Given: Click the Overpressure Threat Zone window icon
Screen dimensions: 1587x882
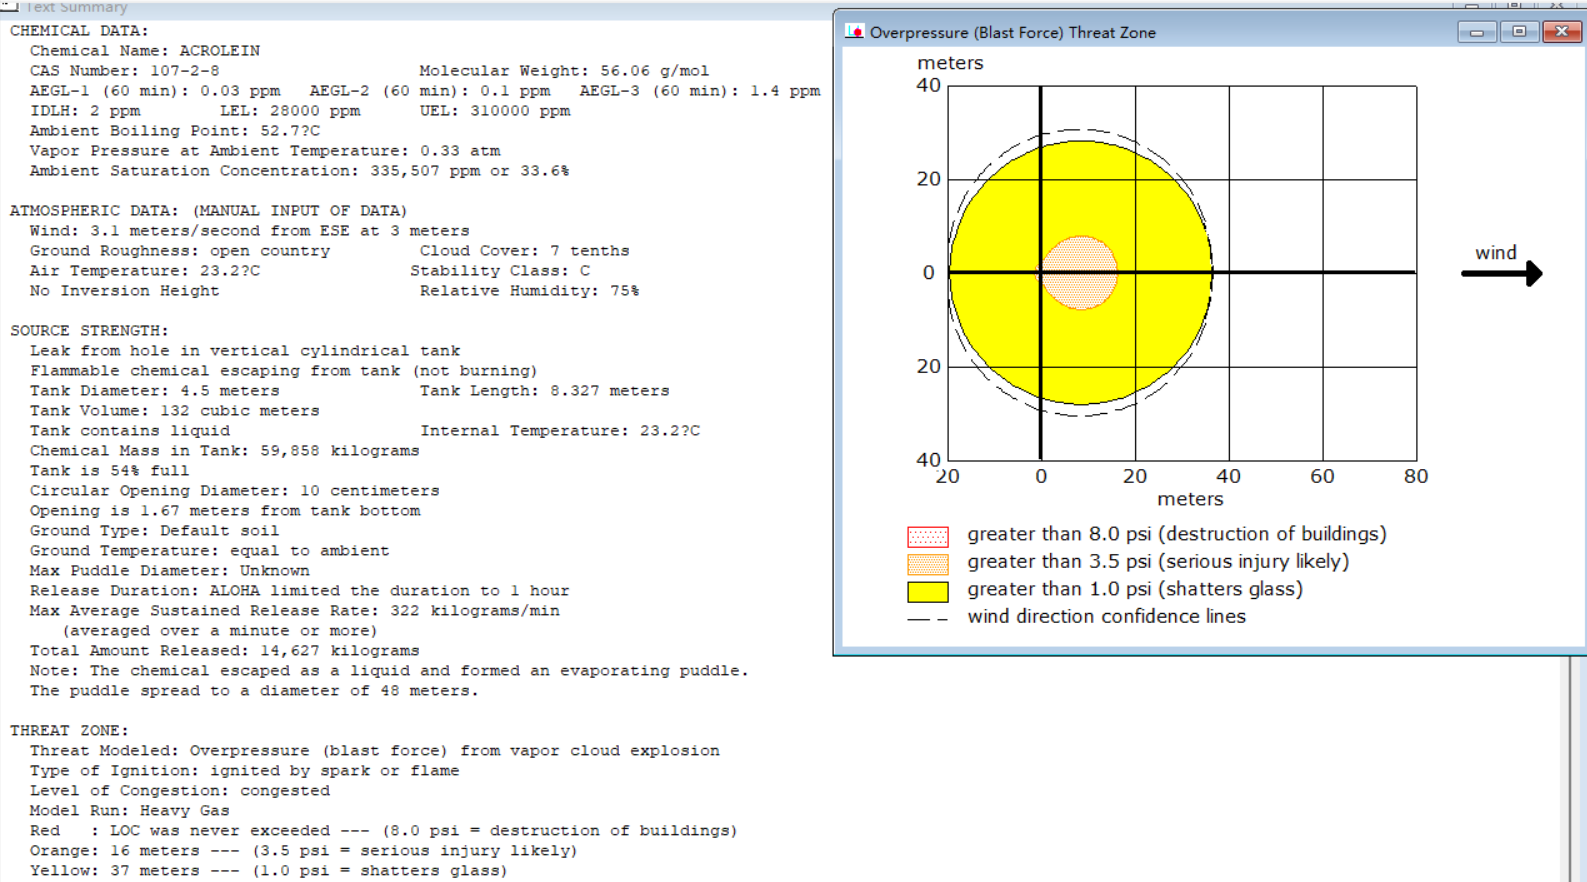Looking at the screenshot, I should click(854, 32).
